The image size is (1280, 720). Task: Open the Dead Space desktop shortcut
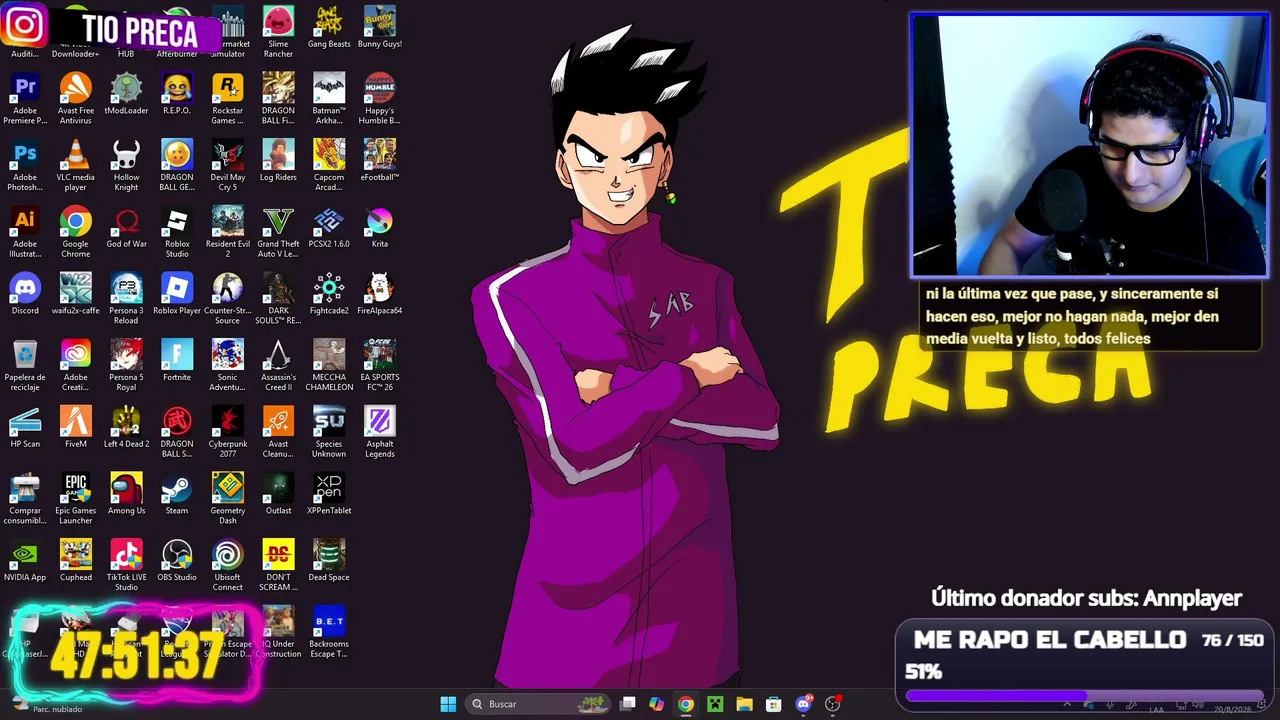[329, 561]
